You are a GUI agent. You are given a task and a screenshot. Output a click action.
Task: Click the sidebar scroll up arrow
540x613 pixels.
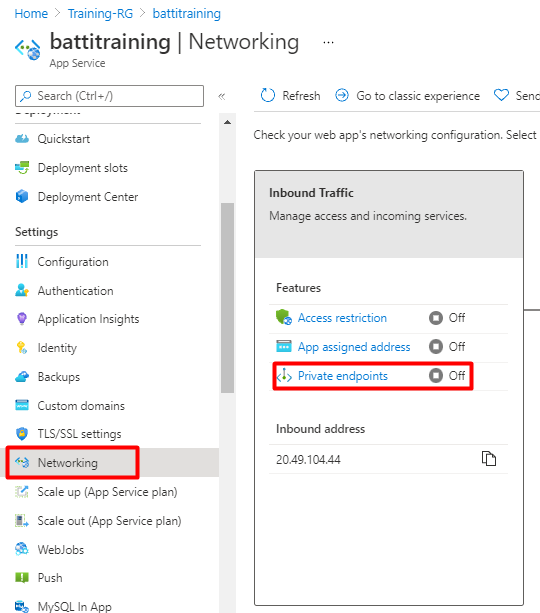coord(227,122)
